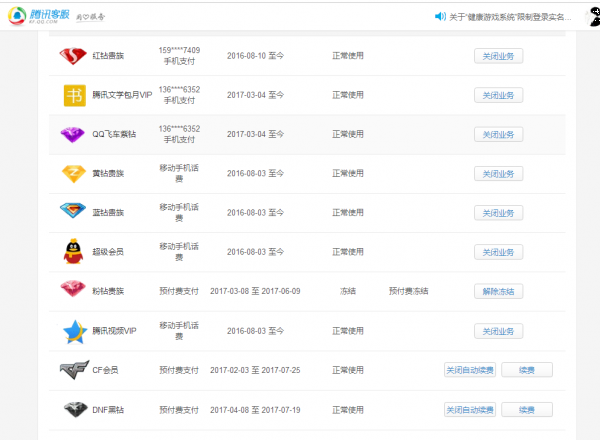600x440 pixels.
Task: Click the yellow diamond 黄钻贵族 icon
Action: point(73,174)
